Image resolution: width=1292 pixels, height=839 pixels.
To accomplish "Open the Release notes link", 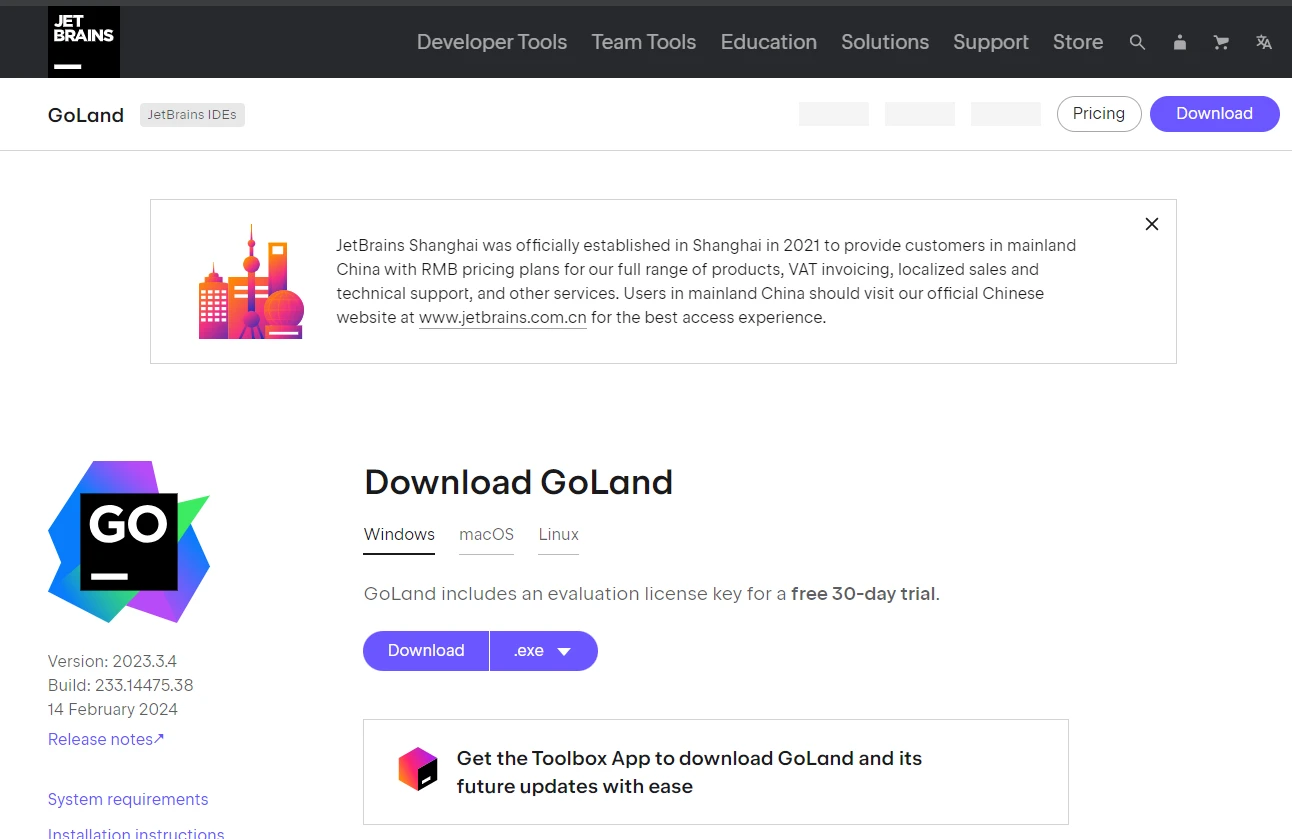I will pos(106,739).
